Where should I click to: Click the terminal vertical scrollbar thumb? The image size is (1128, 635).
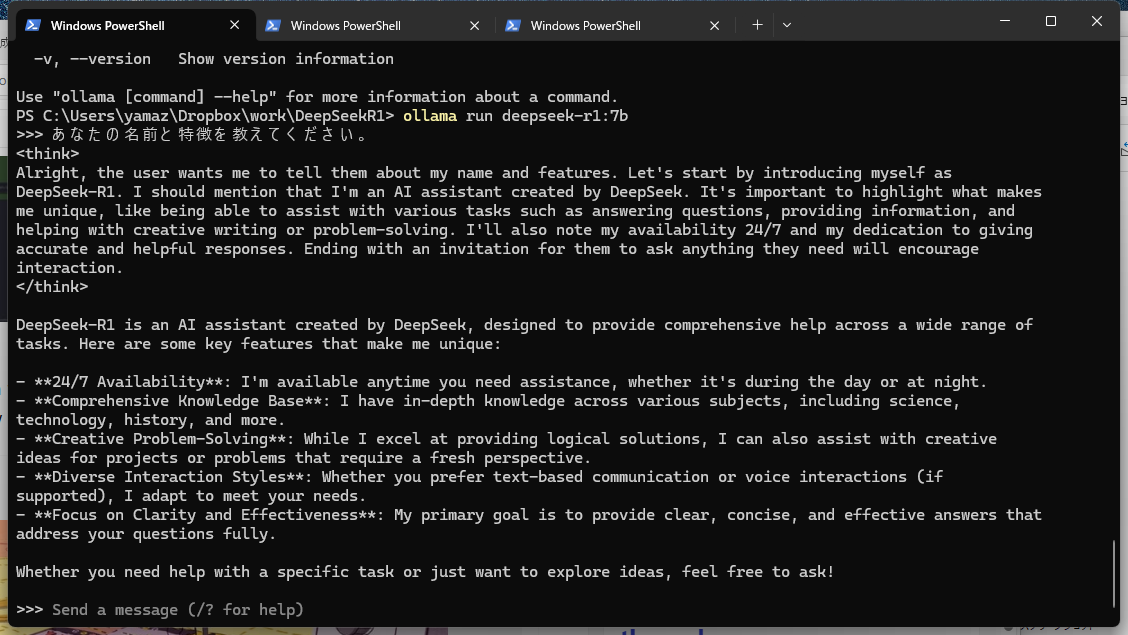tap(1114, 575)
